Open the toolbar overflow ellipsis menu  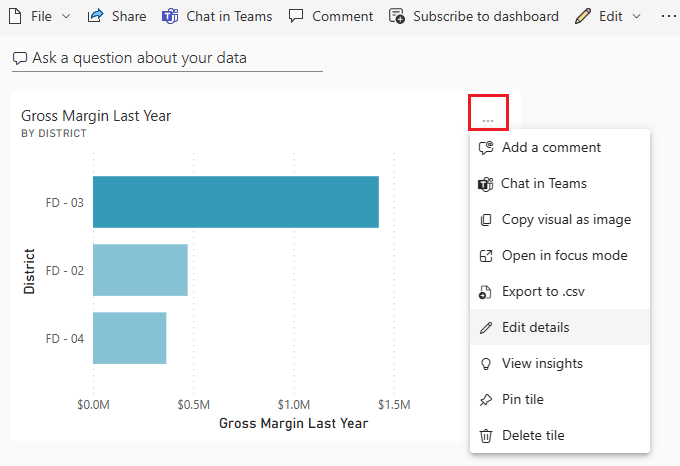coord(668,16)
